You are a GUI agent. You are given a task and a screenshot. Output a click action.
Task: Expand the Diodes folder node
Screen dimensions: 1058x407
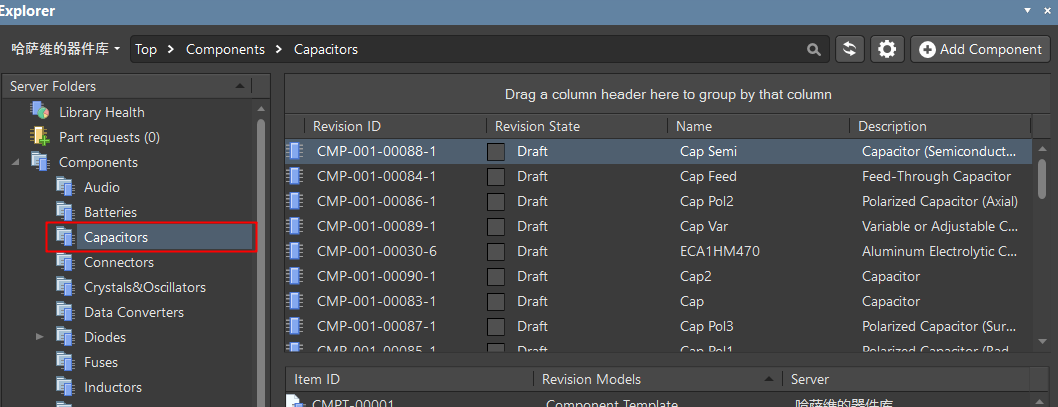tap(39, 337)
